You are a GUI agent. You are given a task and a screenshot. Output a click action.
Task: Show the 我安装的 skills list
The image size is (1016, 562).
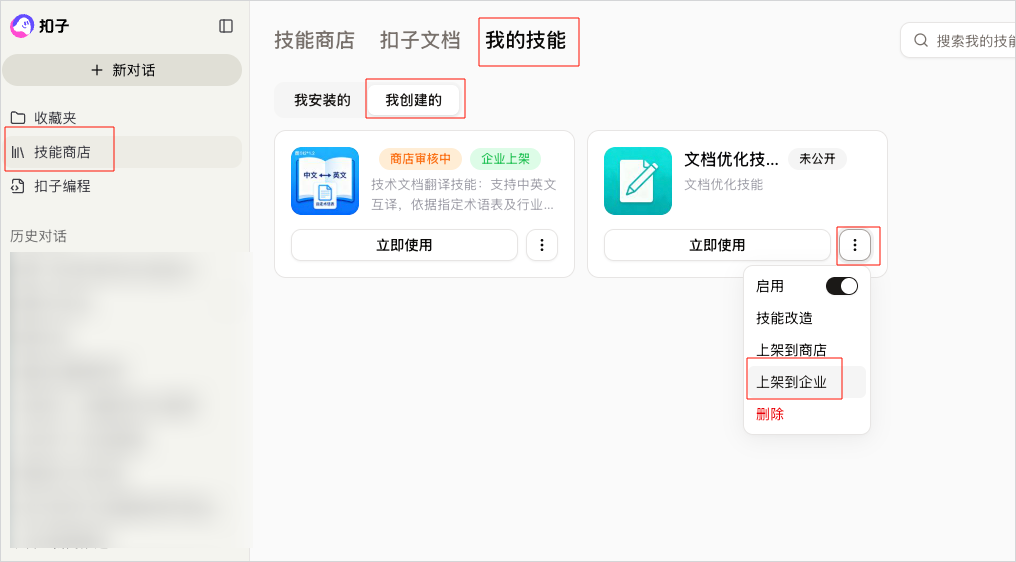322,100
